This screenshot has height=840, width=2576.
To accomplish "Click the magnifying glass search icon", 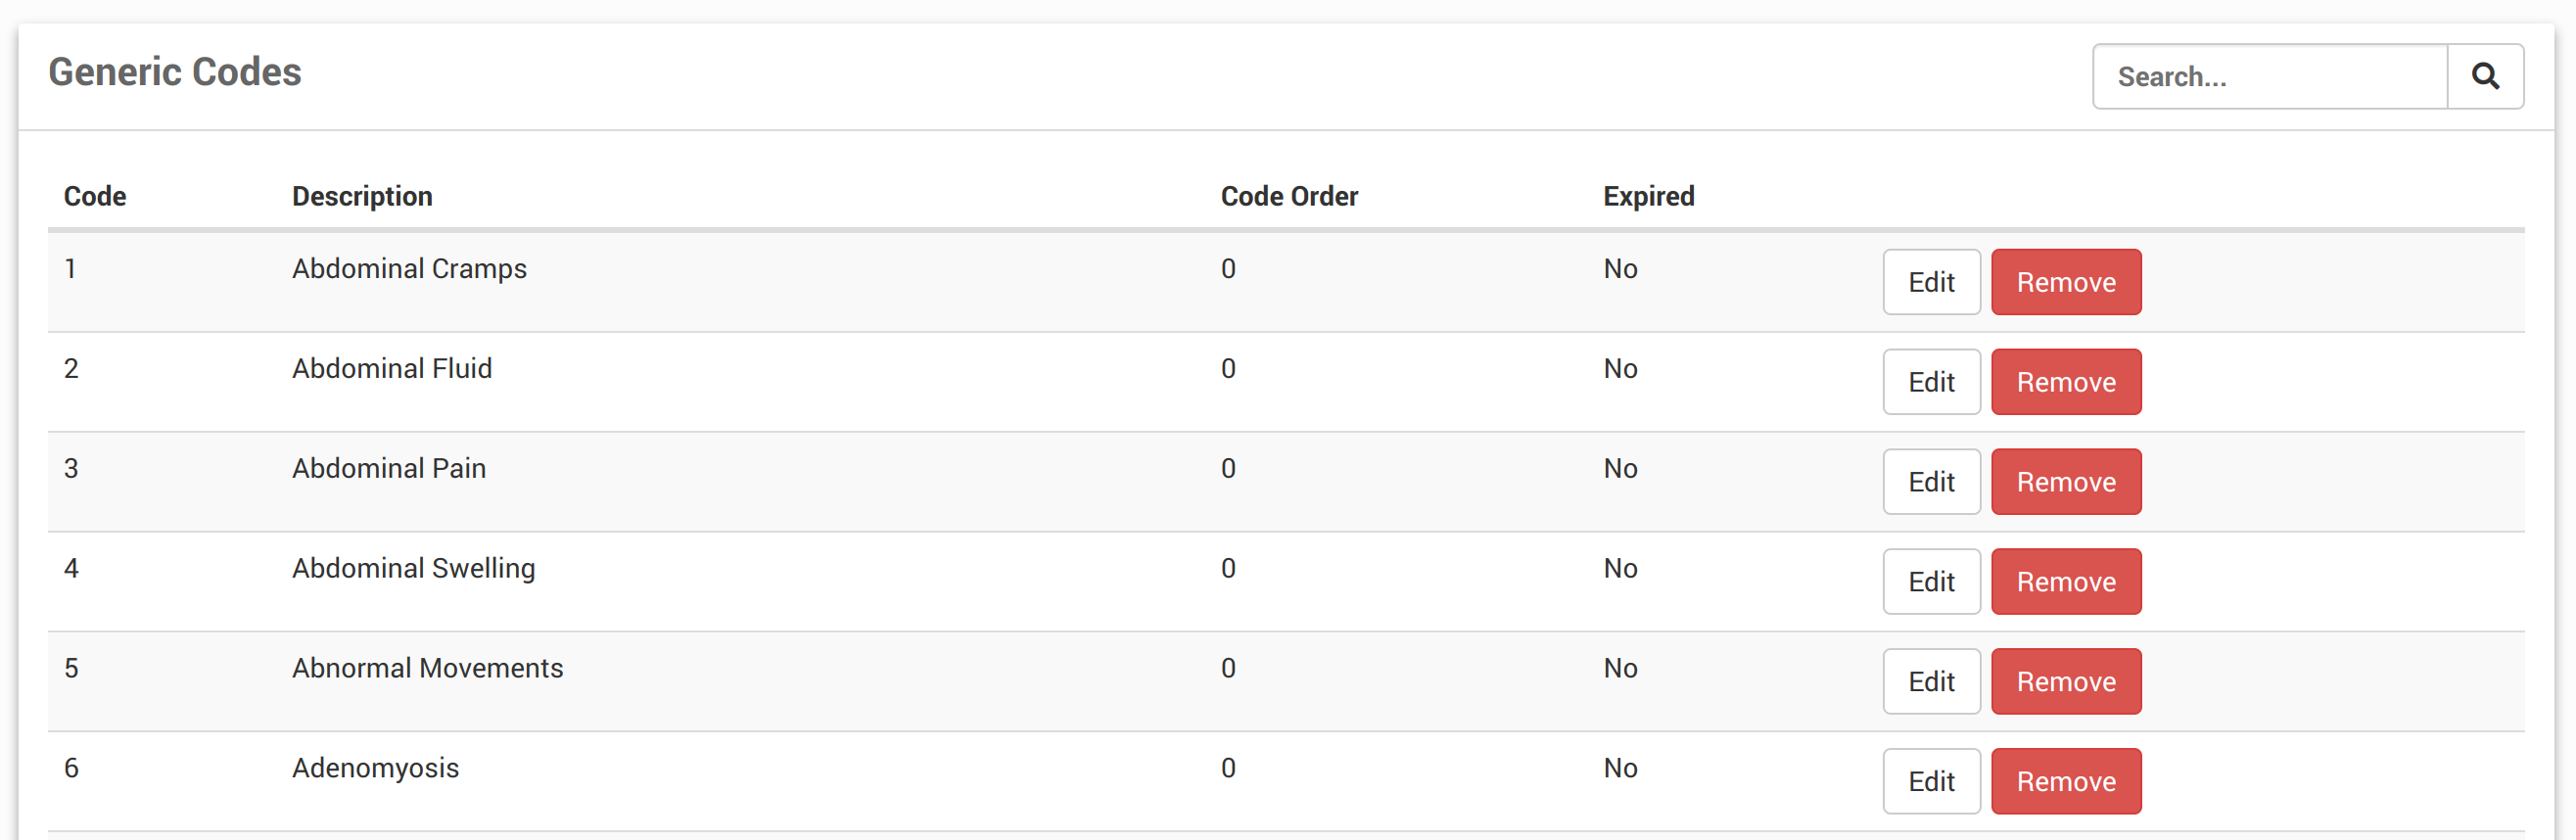I will pos(2485,76).
